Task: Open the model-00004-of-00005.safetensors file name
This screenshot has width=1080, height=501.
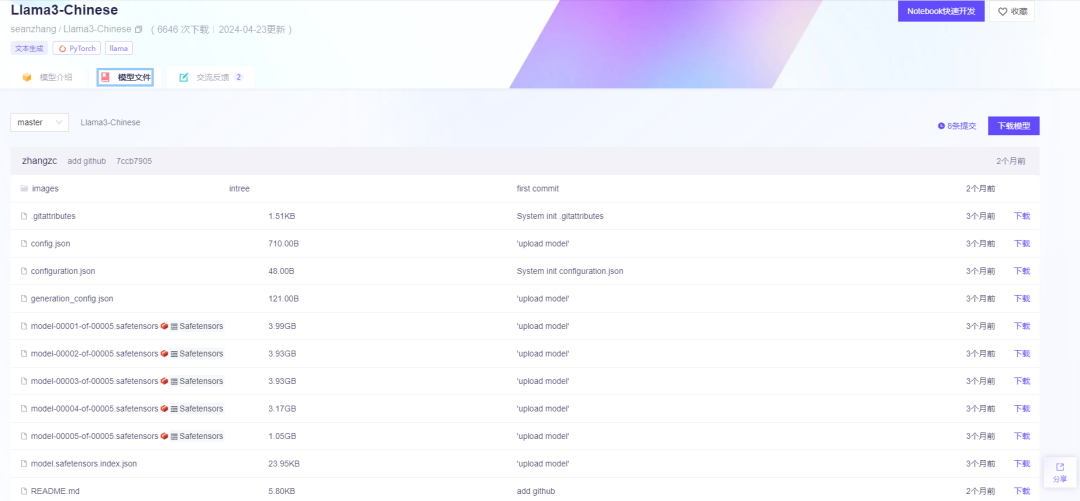Action: [x=94, y=409]
